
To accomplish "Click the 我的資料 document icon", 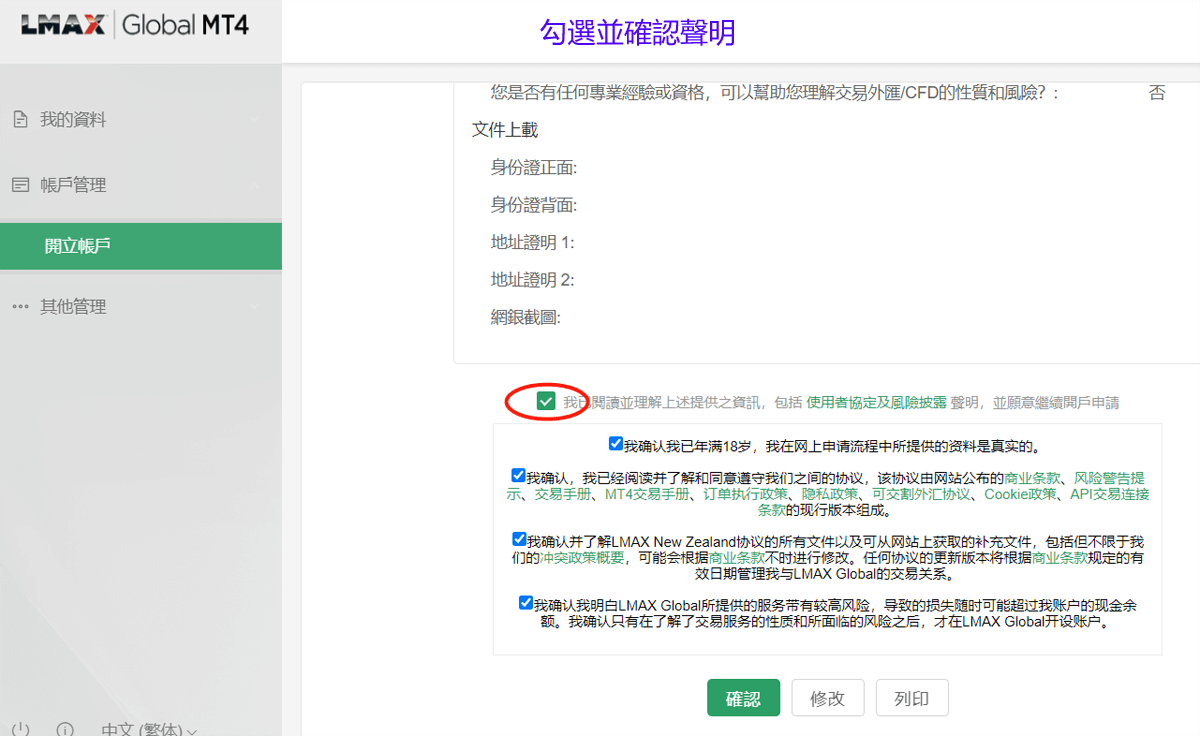I will [x=20, y=120].
